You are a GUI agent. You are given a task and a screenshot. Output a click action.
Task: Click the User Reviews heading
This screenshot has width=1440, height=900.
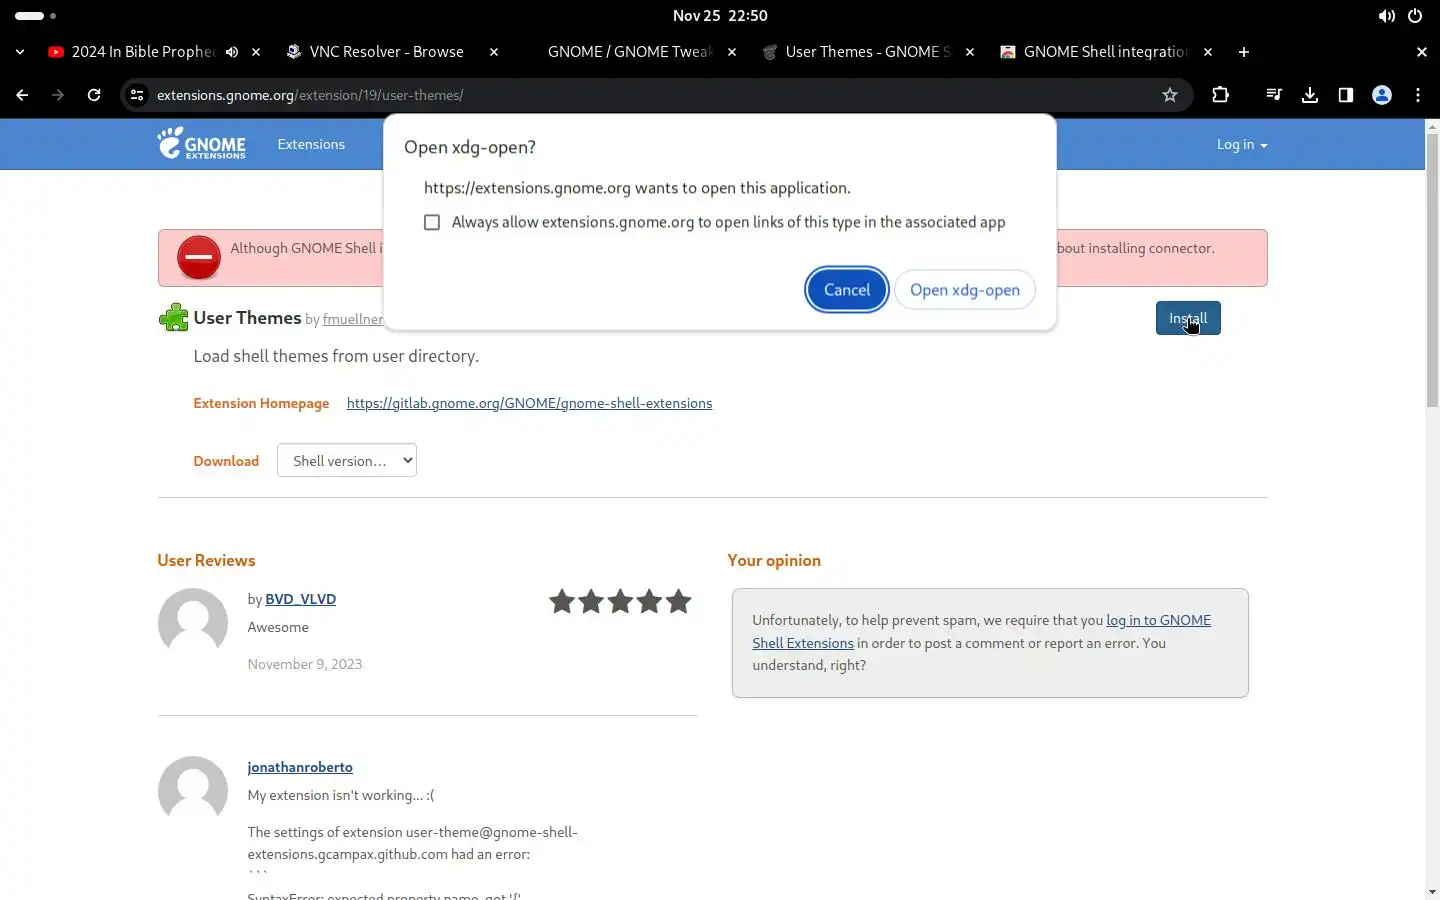[x=206, y=560]
